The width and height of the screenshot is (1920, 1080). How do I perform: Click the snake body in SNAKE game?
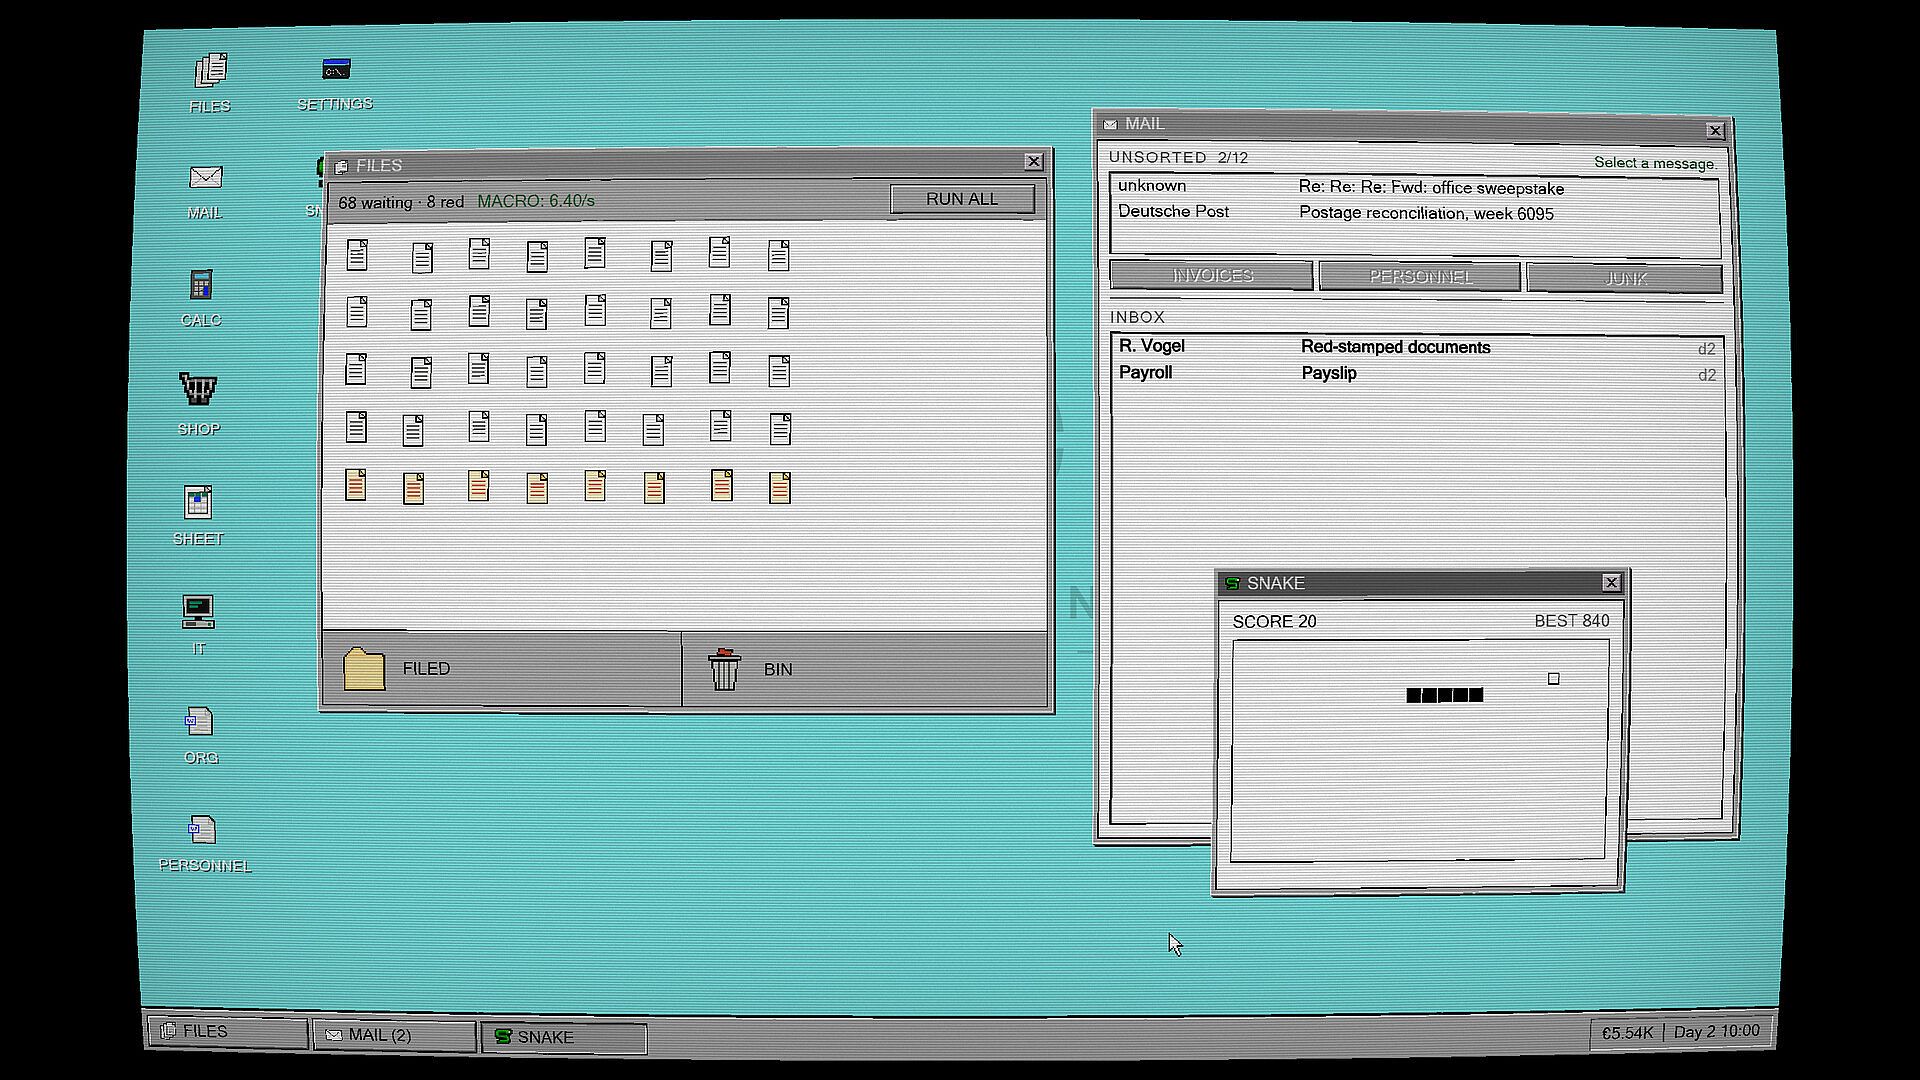point(1445,695)
